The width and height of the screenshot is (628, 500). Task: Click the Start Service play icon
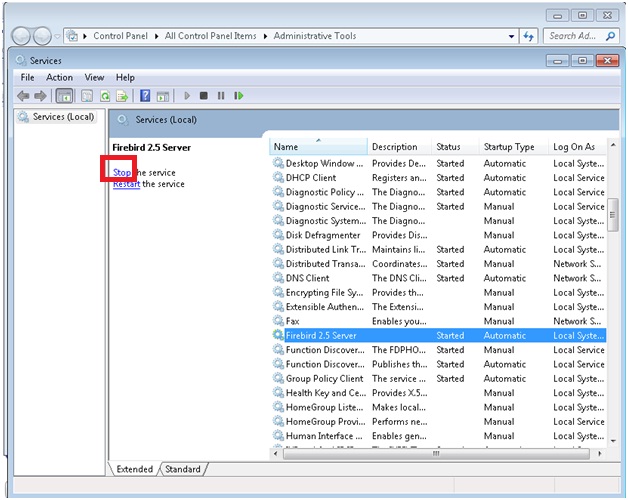(x=187, y=96)
